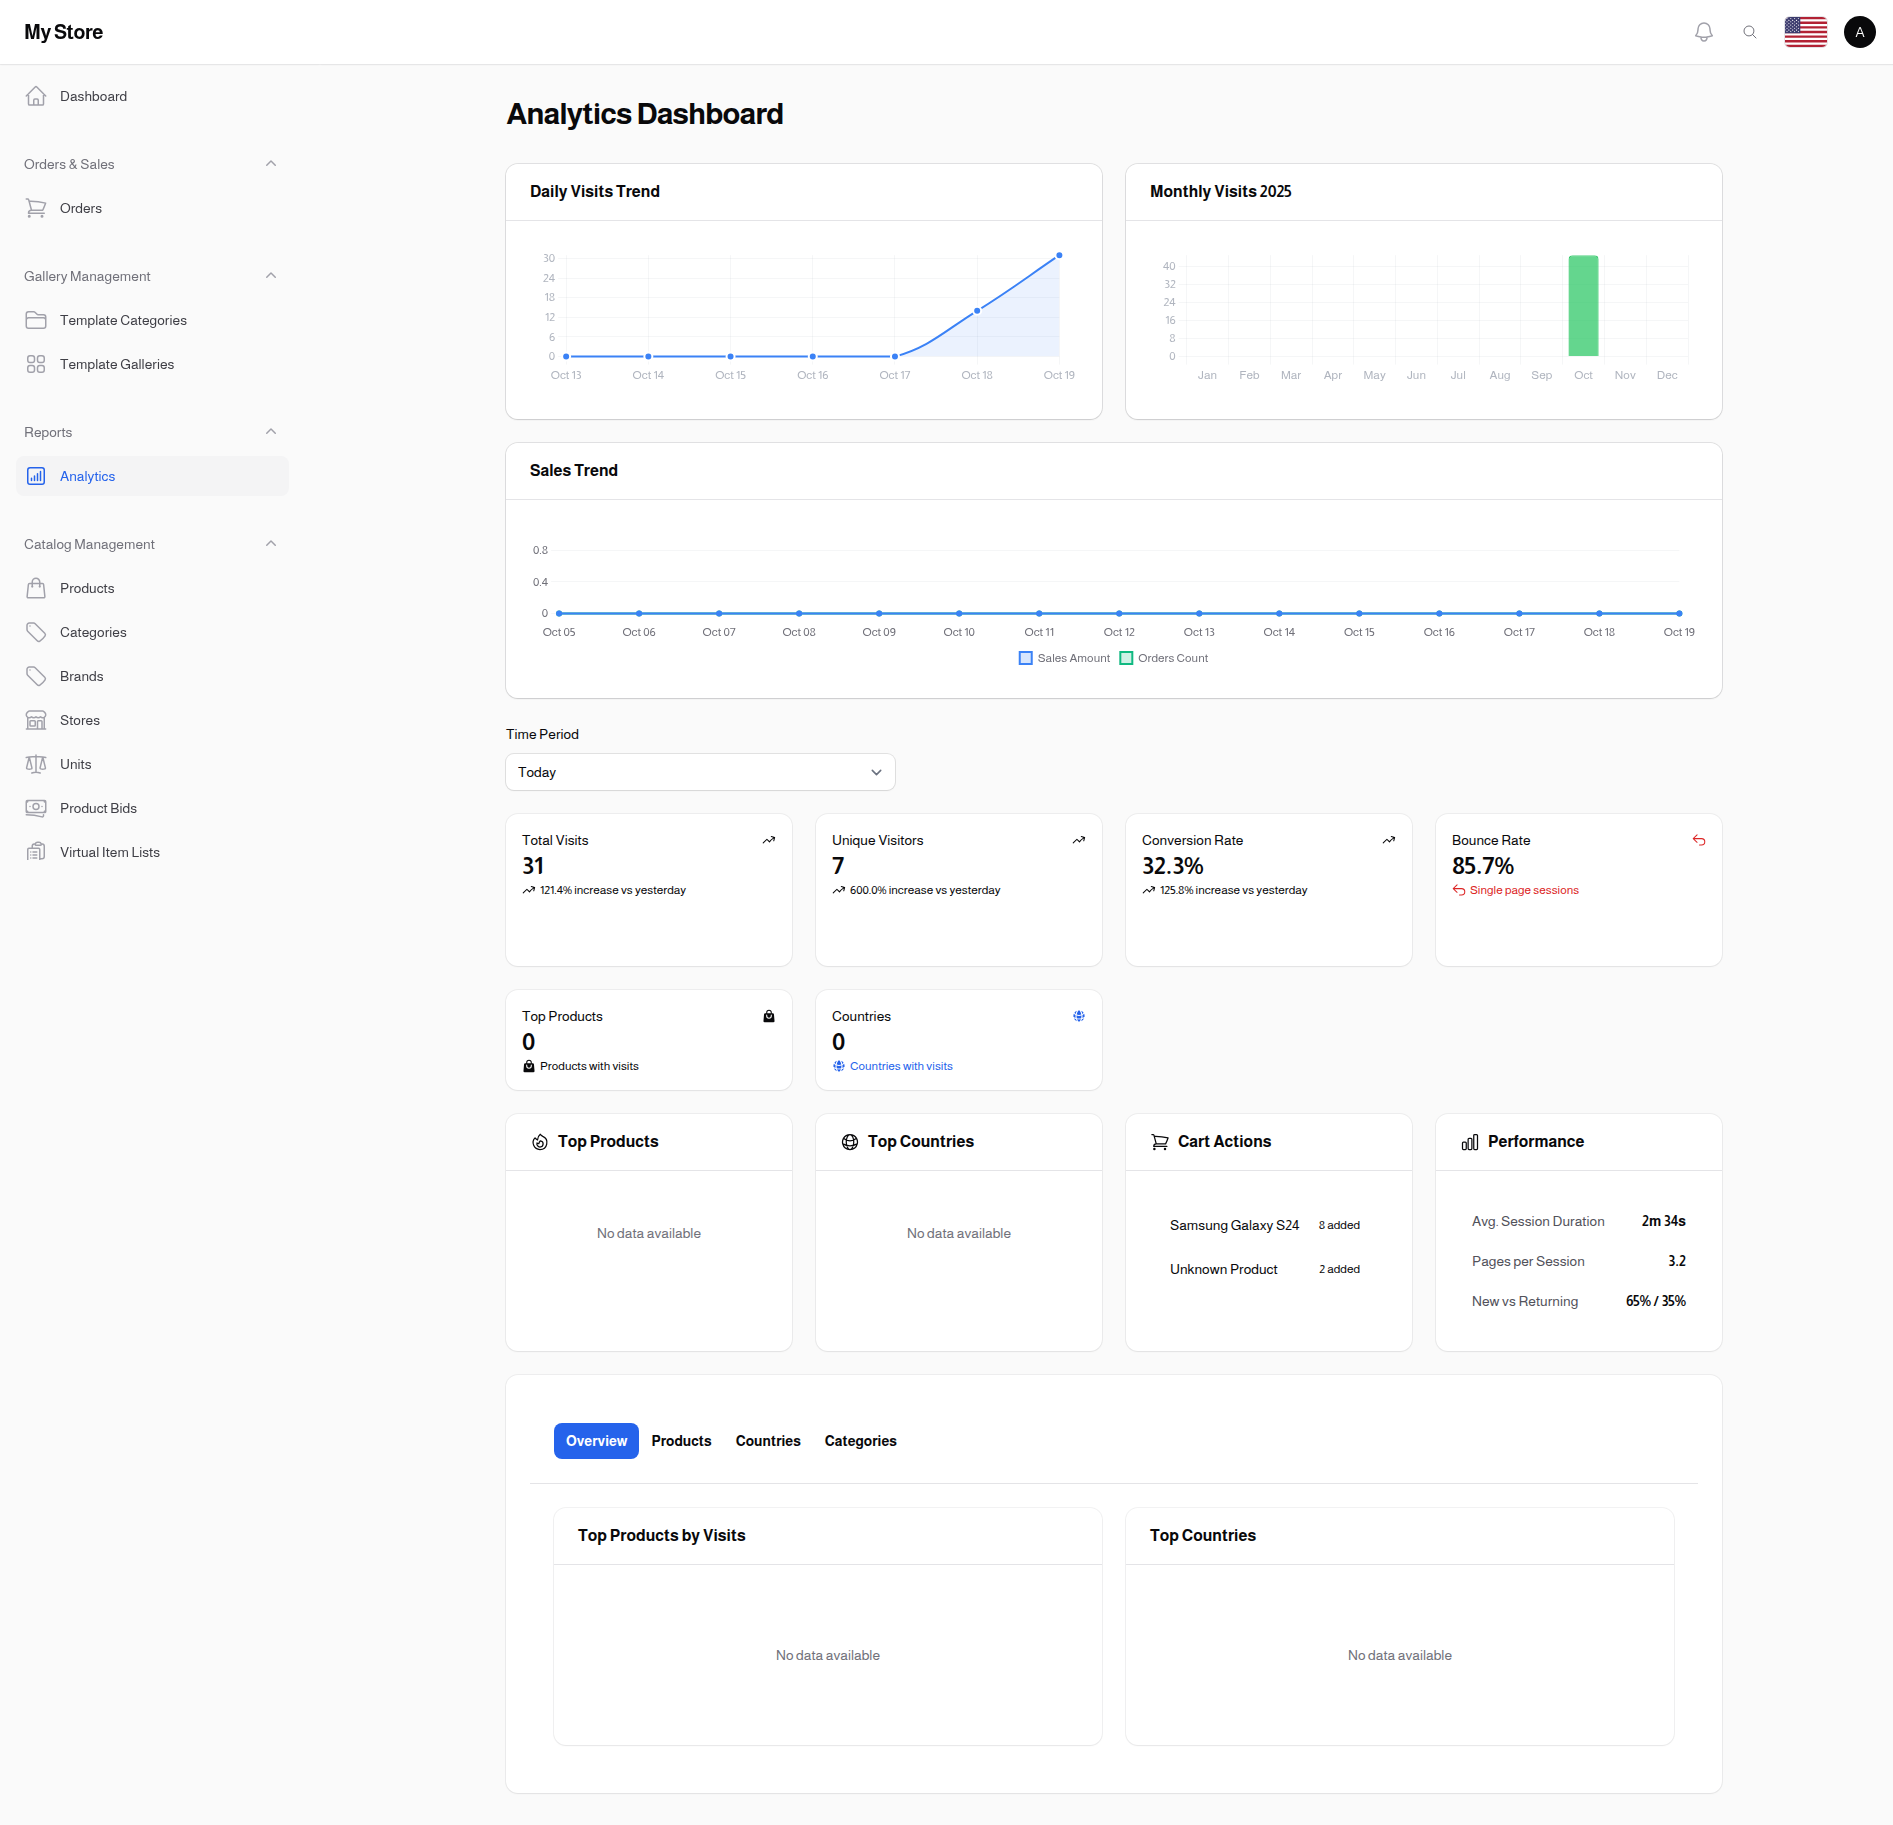Switch to the Products tab
This screenshot has width=1893, height=1825.
[681, 1440]
